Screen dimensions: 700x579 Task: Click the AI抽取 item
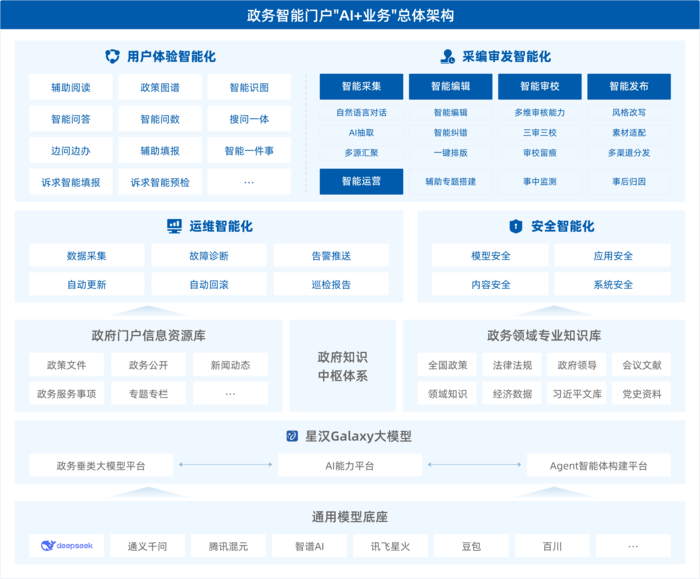pyautogui.click(x=361, y=133)
